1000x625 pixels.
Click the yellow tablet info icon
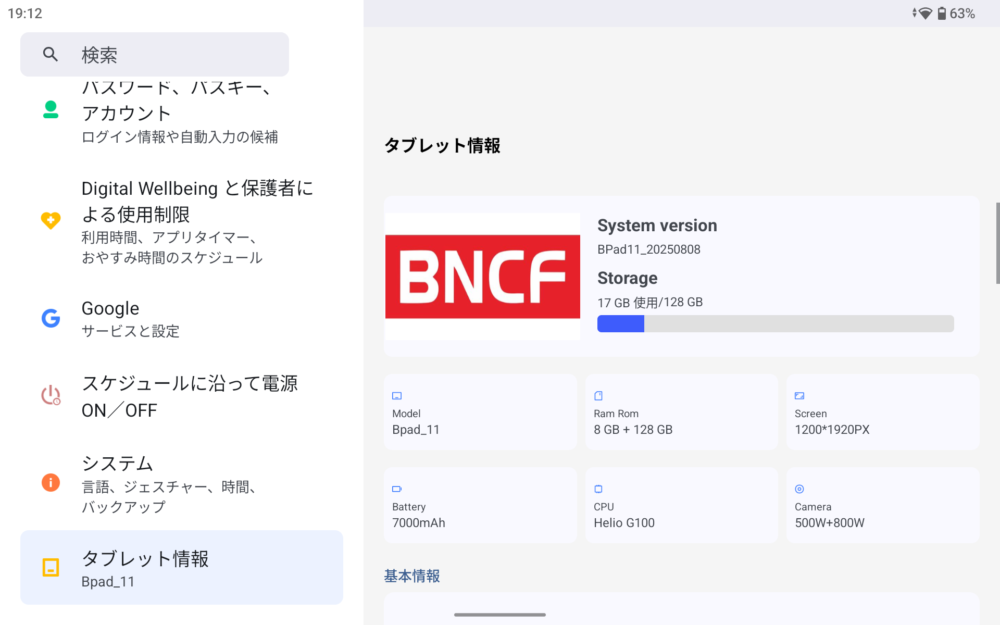pyautogui.click(x=51, y=568)
